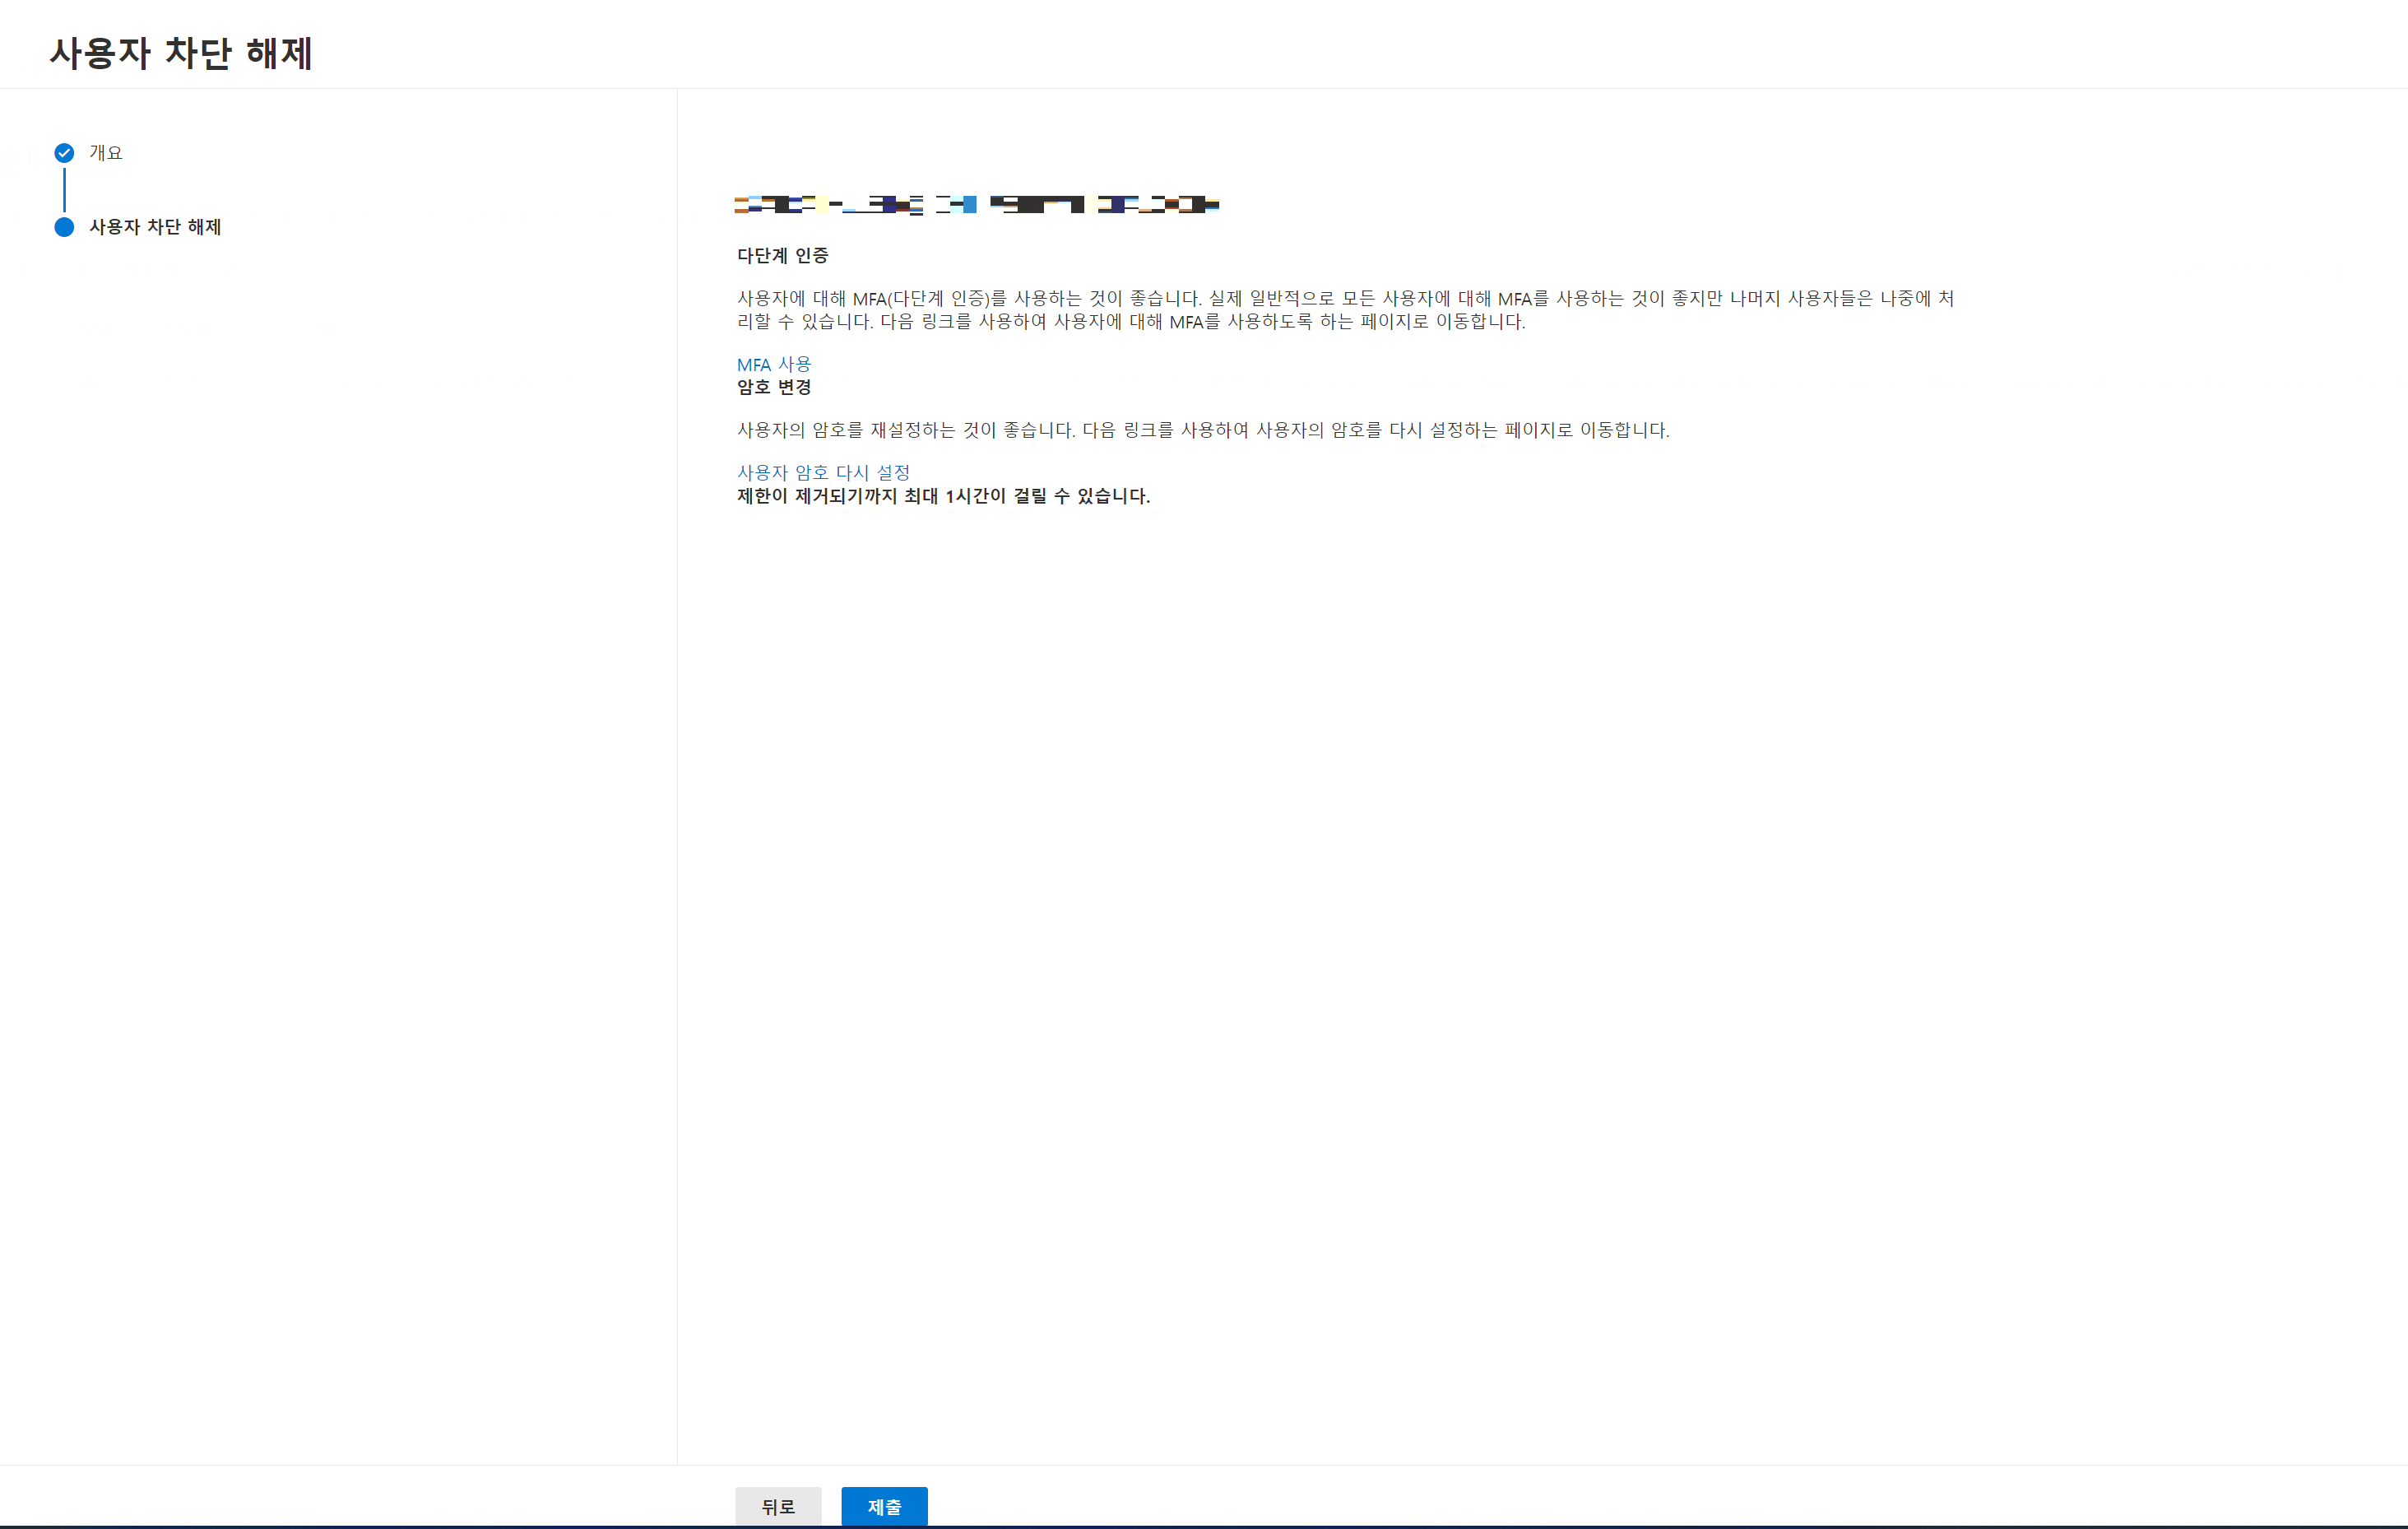Screen dimensions: 2408x1529
Task: Click the bold note about 최대 1시간
Action: (x=943, y=496)
